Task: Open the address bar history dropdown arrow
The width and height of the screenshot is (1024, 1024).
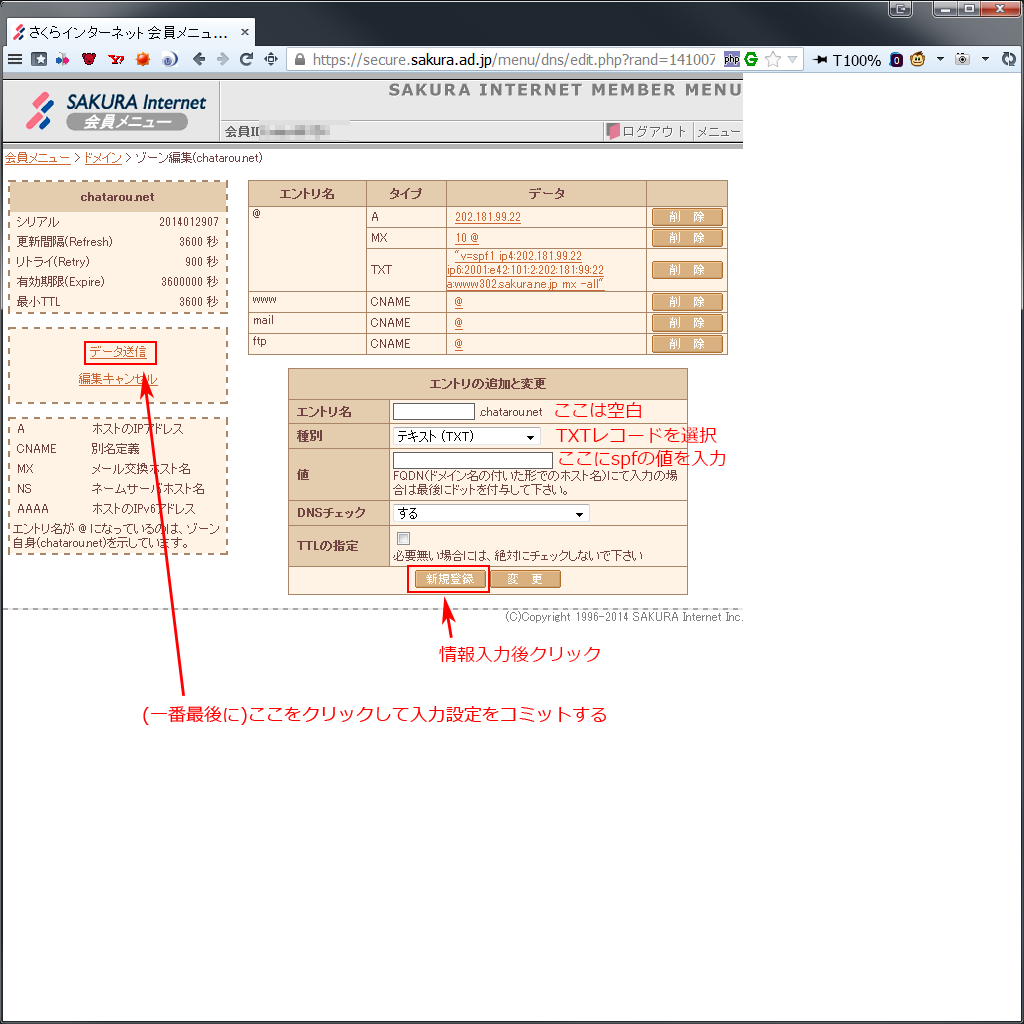Action: [792, 59]
